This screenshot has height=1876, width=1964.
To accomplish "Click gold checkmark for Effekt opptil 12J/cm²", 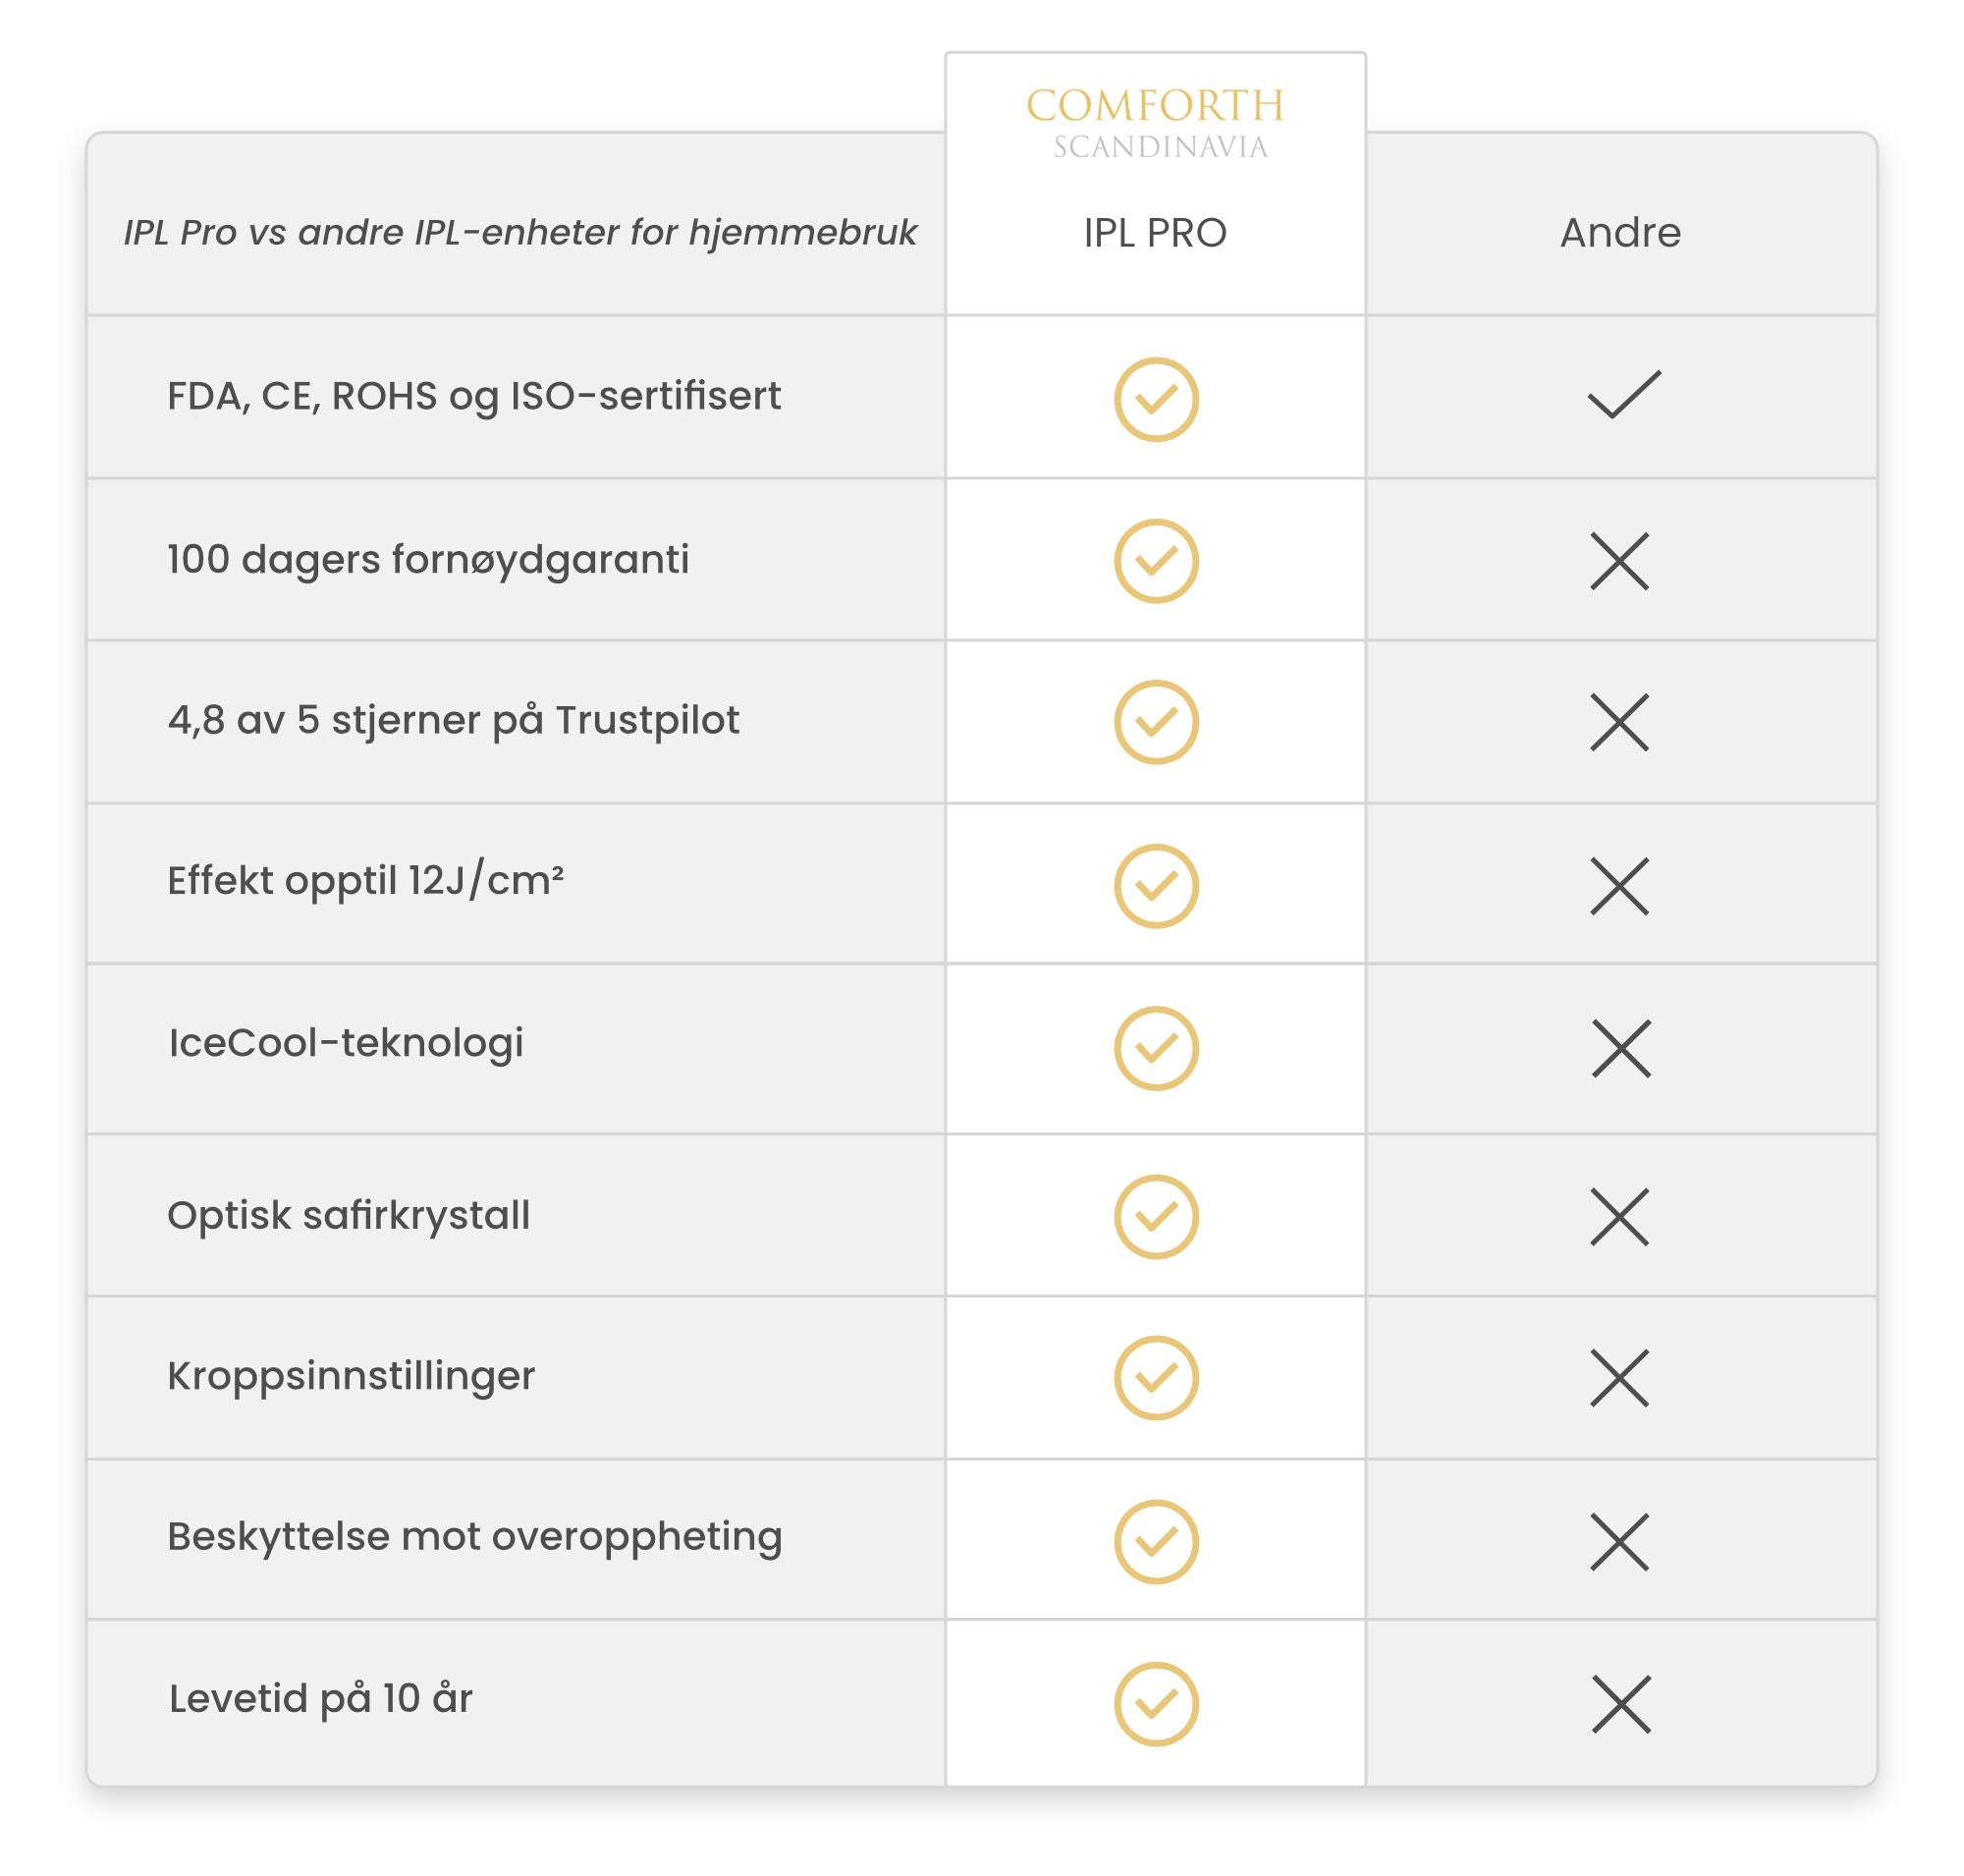I will pos(1156,886).
